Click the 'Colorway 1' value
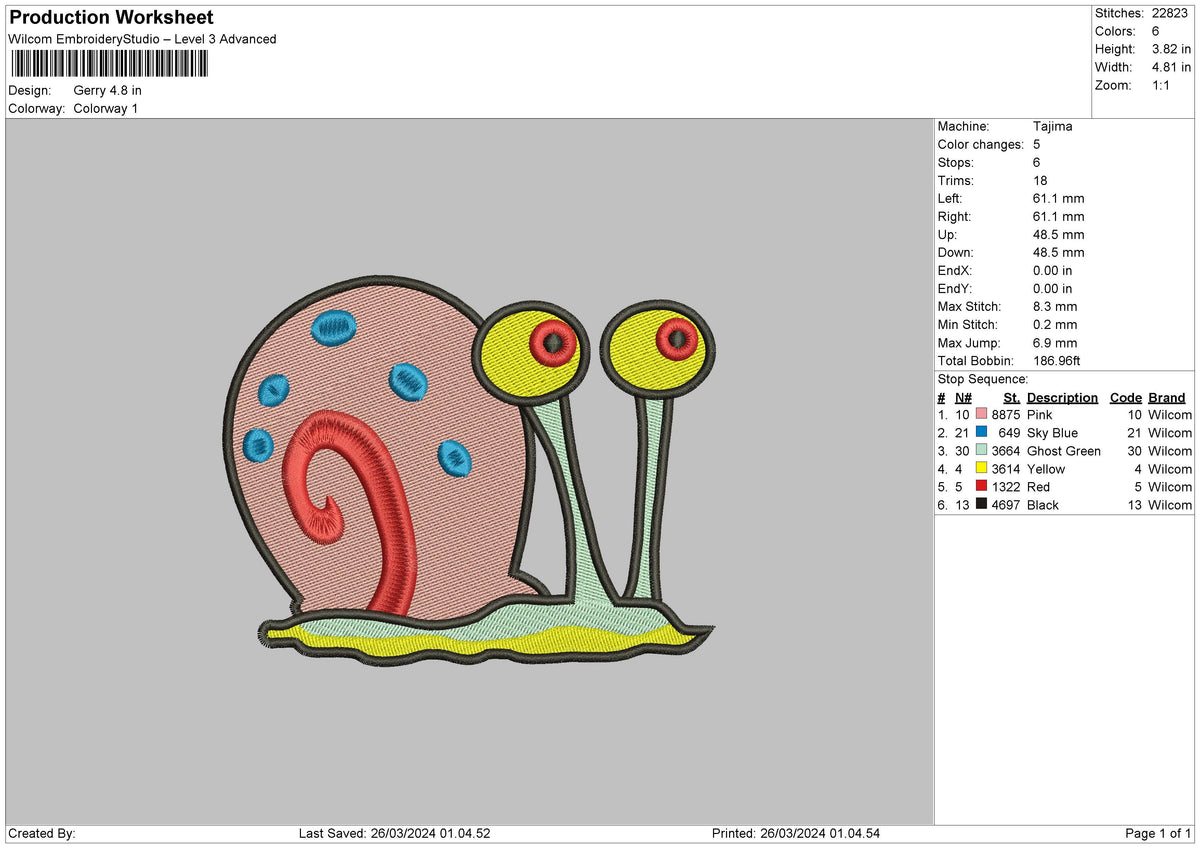 click(x=106, y=109)
